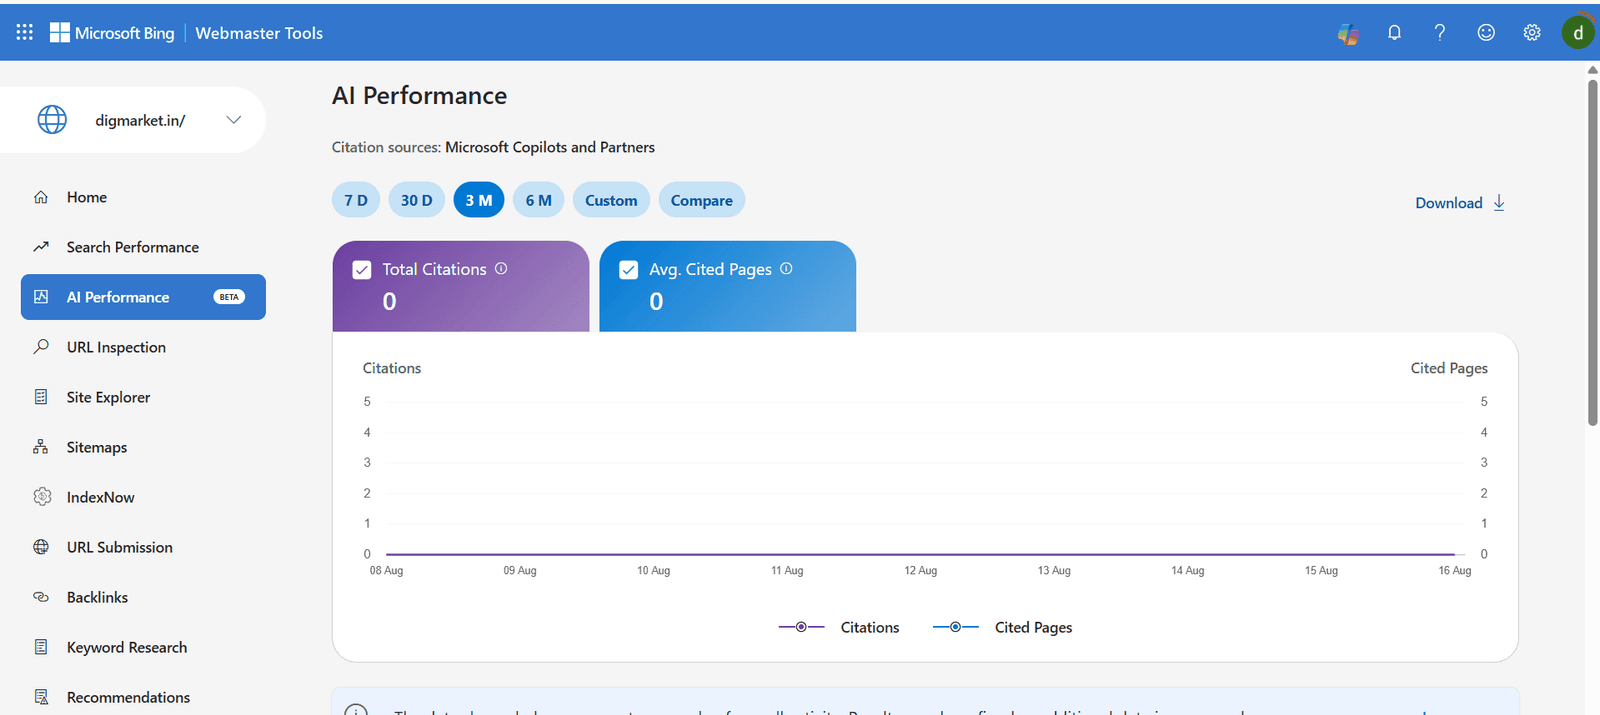The image size is (1600, 715).
Task: Click the '16 Aug' axis label
Action: coord(1455,571)
